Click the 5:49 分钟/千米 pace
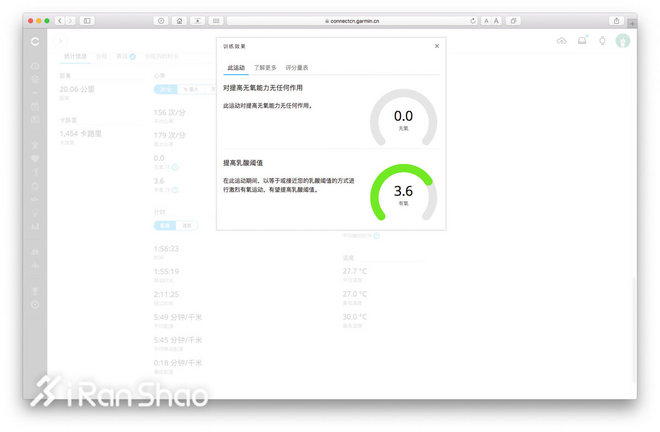Viewport: 660px width, 432px height. click(x=178, y=317)
